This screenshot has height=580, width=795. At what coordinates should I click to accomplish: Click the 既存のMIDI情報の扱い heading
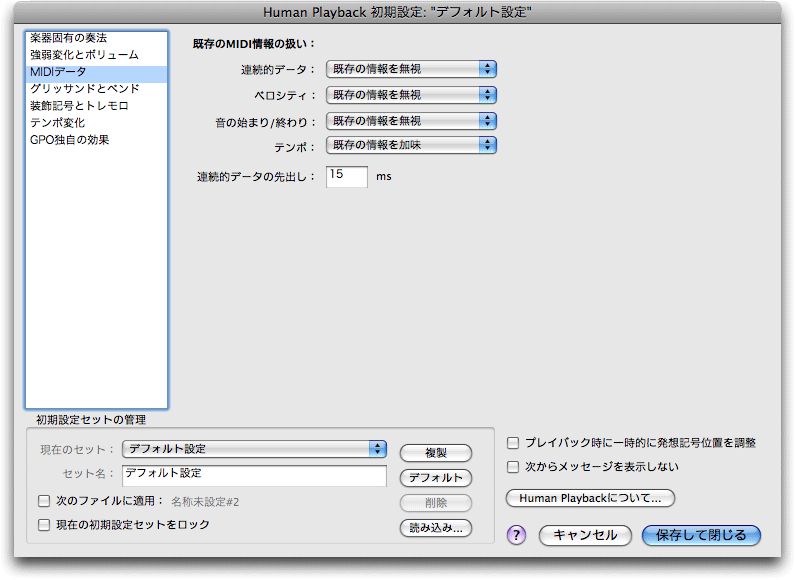click(x=253, y=44)
